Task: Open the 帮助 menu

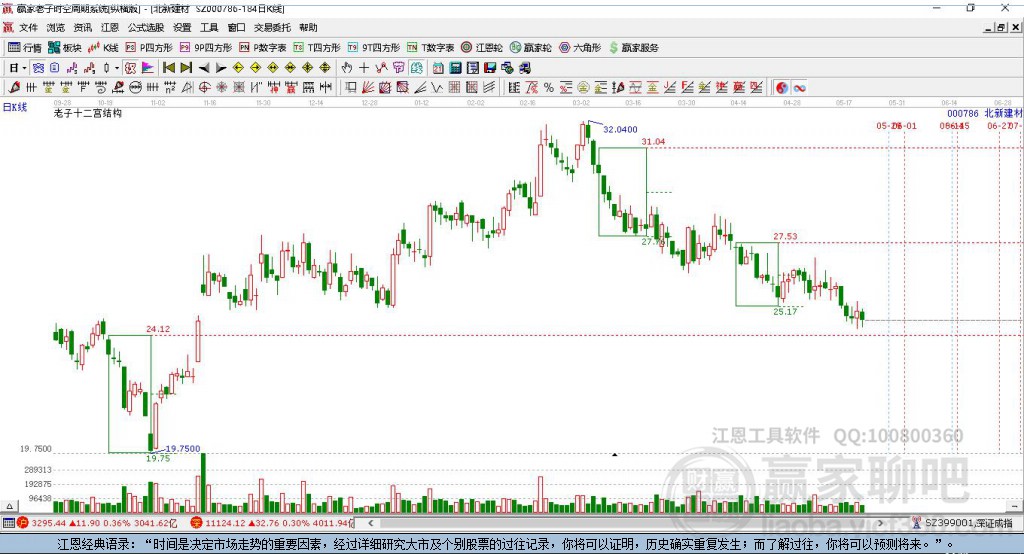Action: pos(308,27)
